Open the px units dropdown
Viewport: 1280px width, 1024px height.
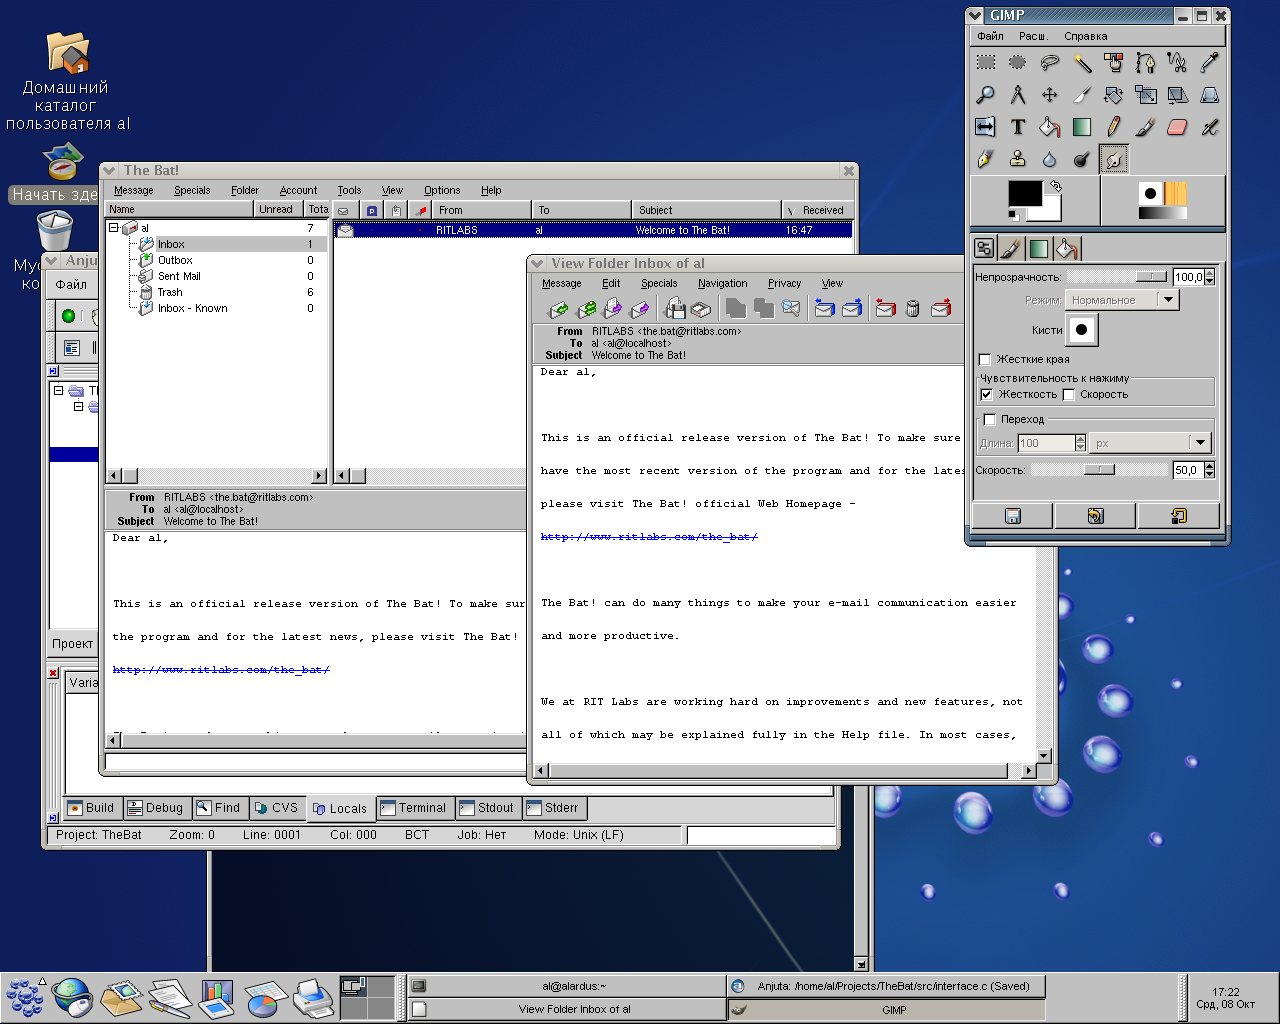(1151, 443)
